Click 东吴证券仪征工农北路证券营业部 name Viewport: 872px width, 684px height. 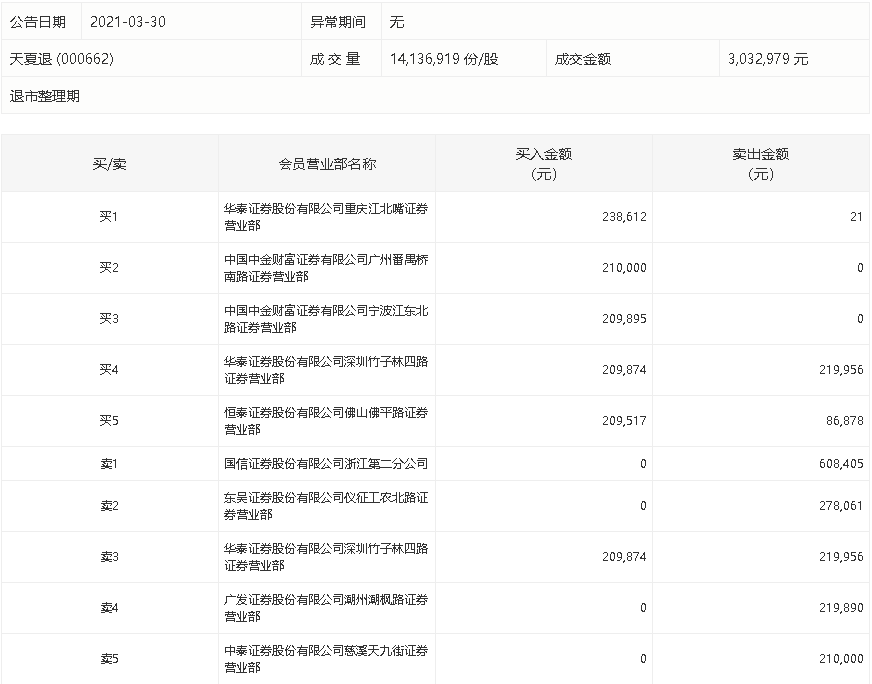(326, 506)
